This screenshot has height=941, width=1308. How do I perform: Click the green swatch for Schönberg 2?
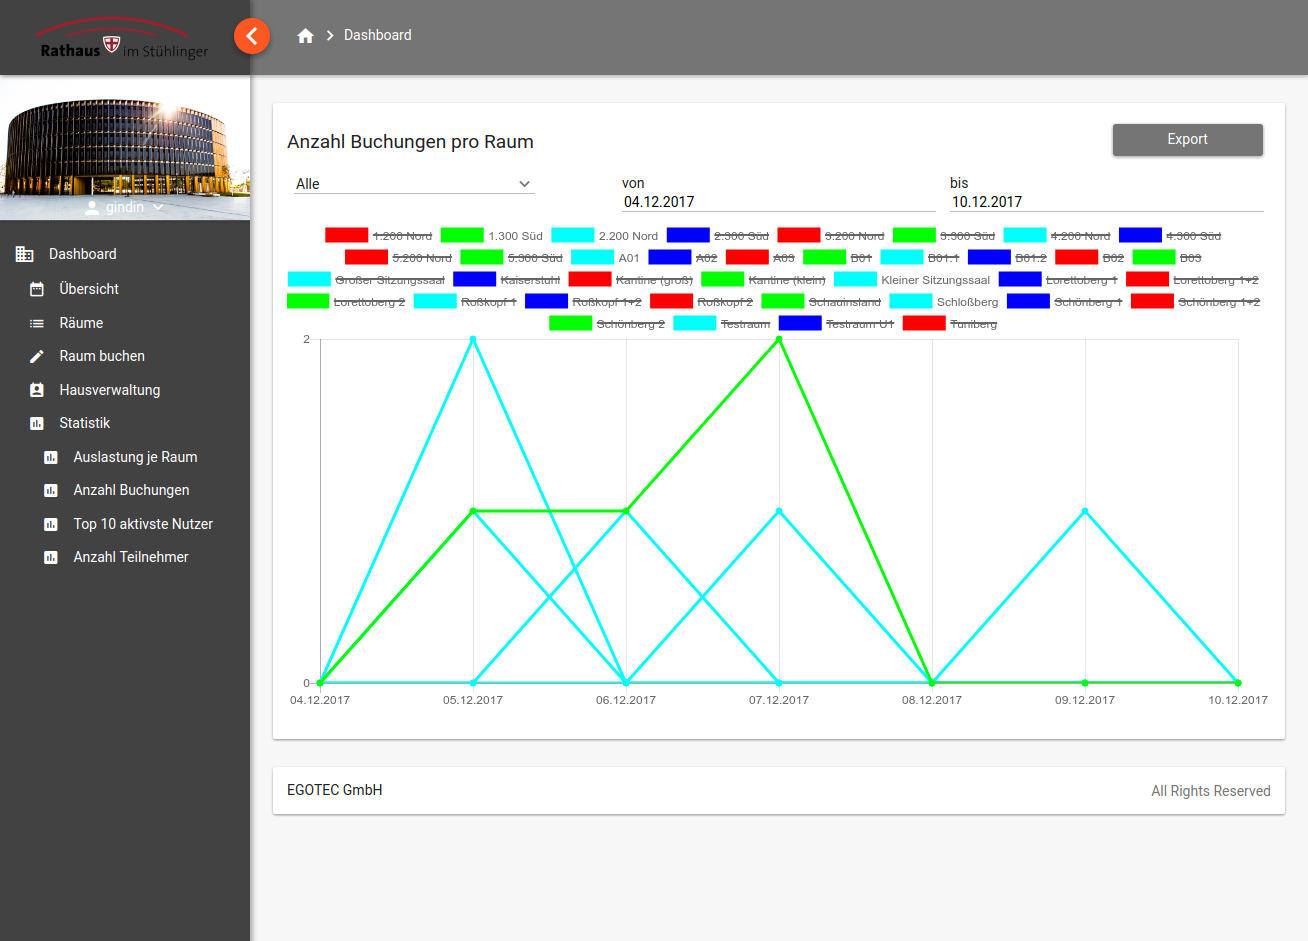[570, 323]
